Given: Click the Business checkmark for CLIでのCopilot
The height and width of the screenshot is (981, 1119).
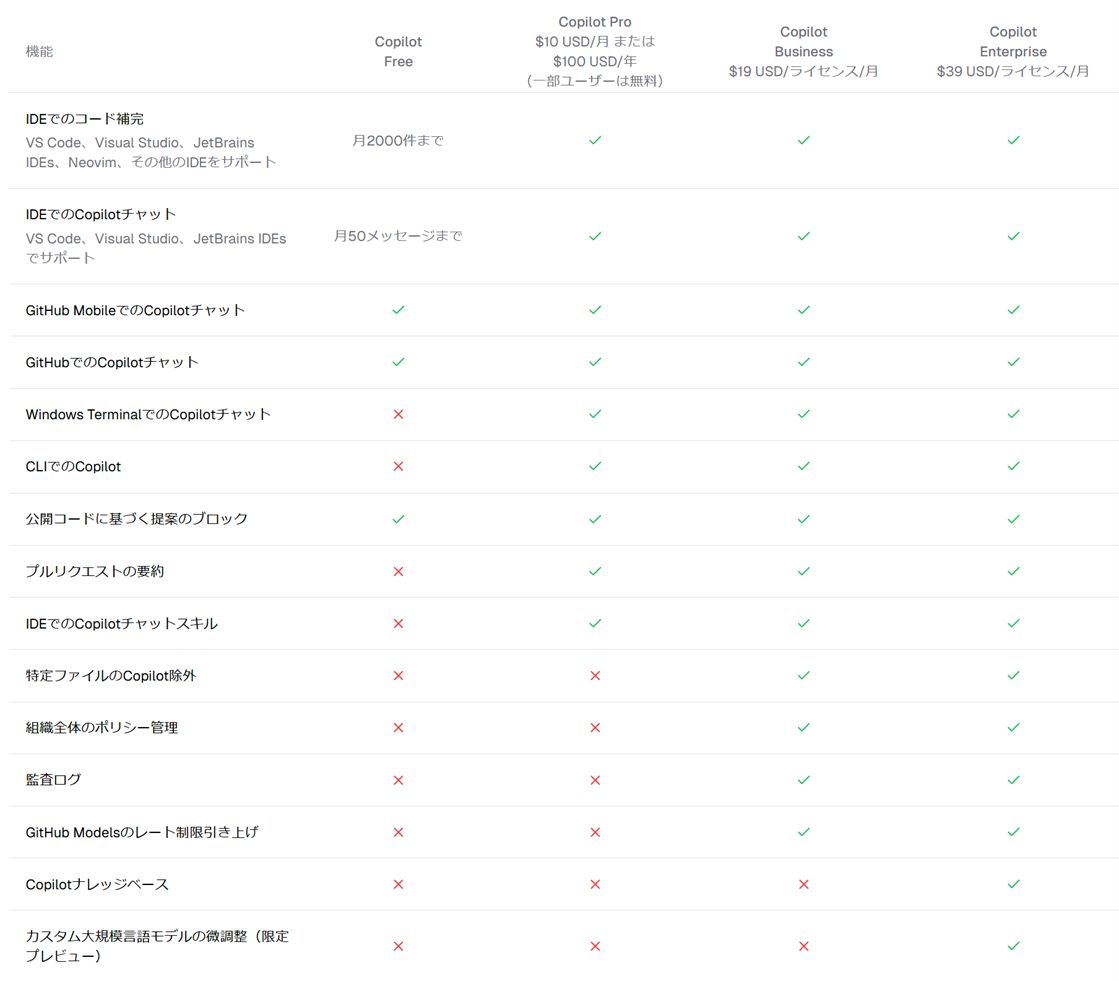Looking at the screenshot, I should pyautogui.click(x=804, y=466).
